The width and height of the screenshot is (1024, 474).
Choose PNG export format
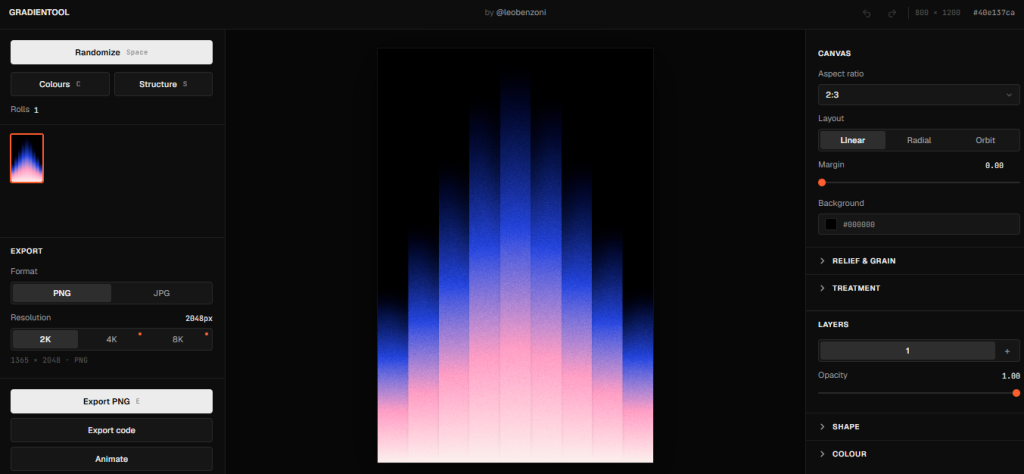[62, 293]
